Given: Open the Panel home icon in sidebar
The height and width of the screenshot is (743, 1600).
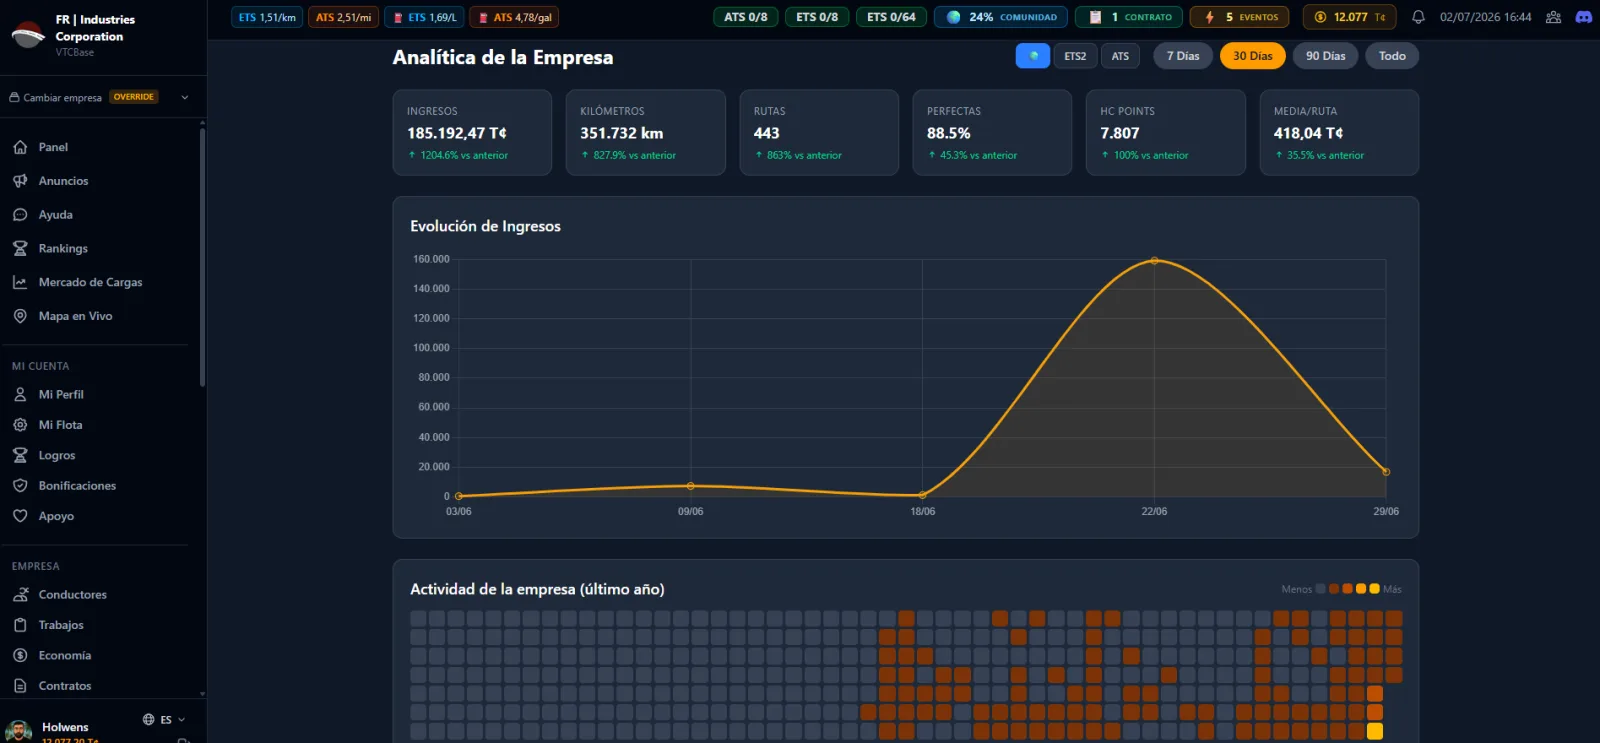Looking at the screenshot, I should pyautogui.click(x=20, y=147).
